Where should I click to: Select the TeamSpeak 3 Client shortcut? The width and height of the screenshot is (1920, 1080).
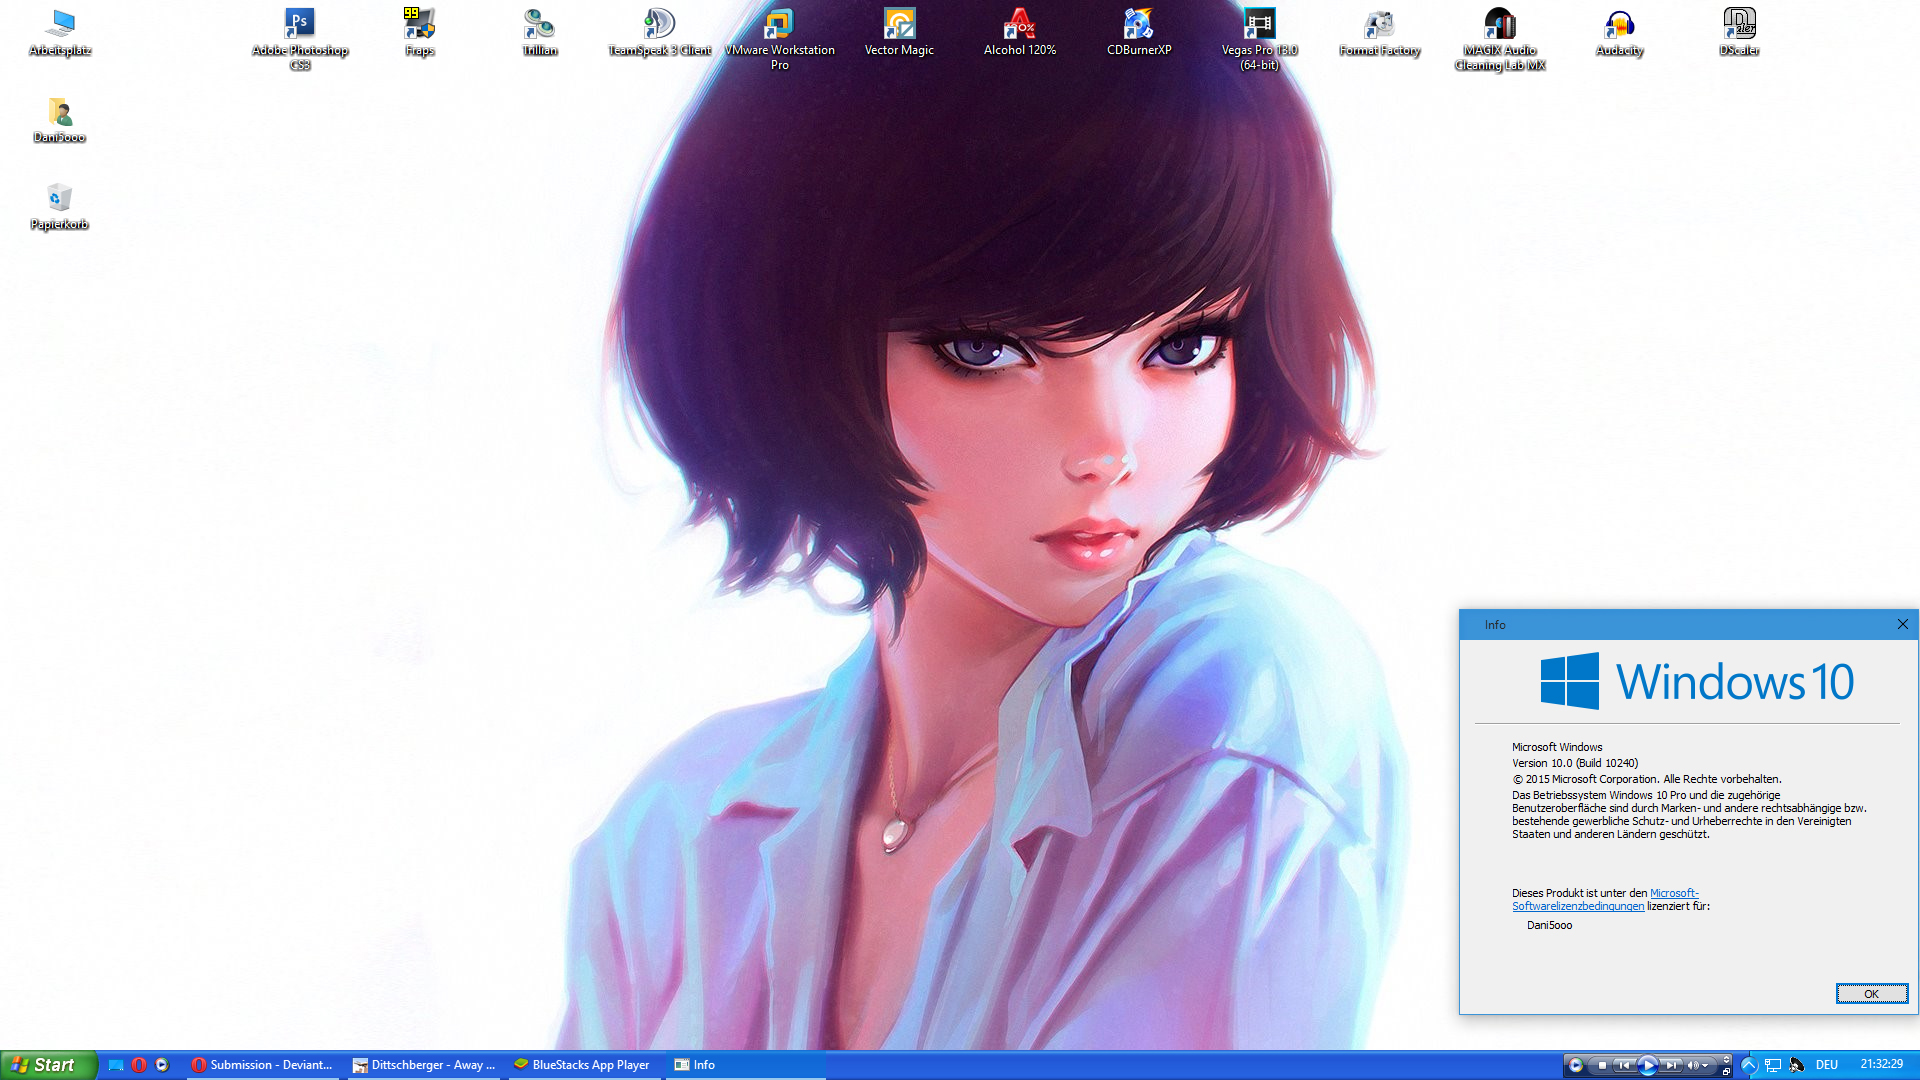(660, 32)
